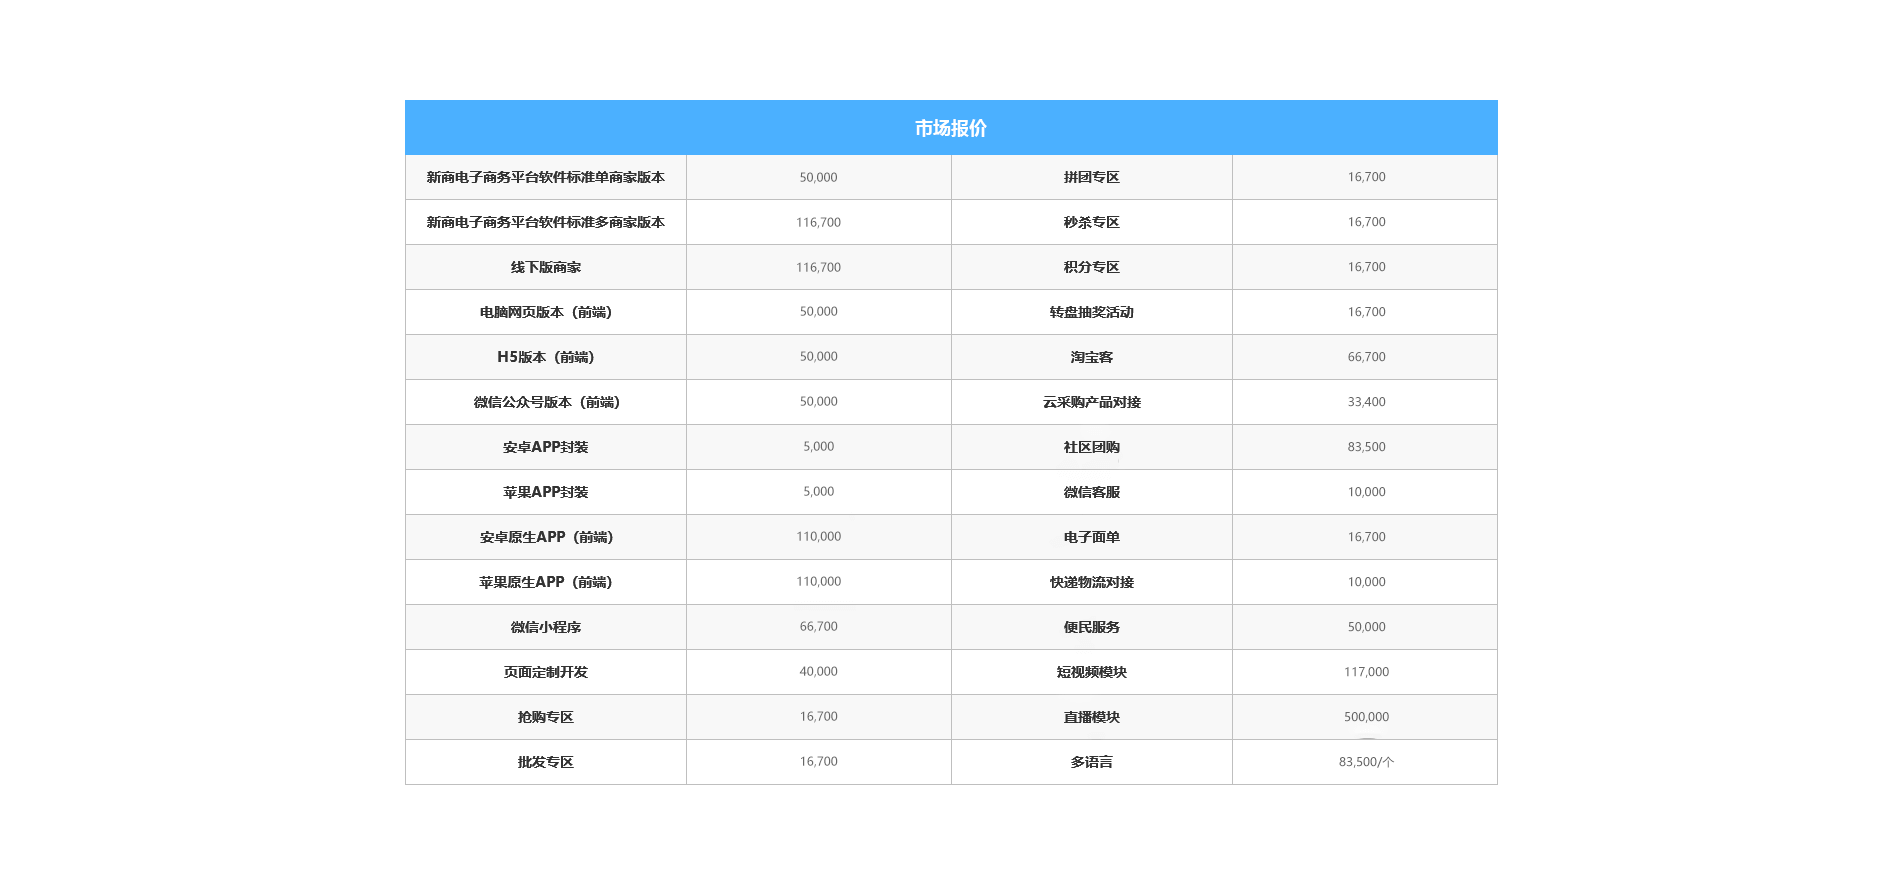Click the 云采购产品对接 price 33,400
This screenshot has height=874, width=1903.
click(x=1366, y=402)
